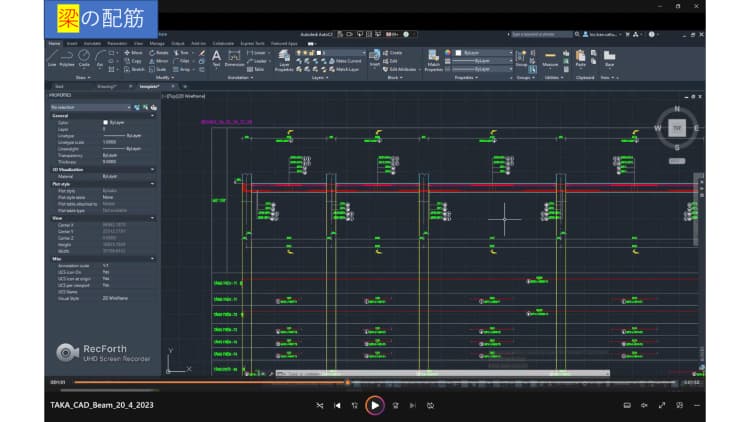The height and width of the screenshot is (422, 750).
Task: Click the Trim tool
Action: [x=181, y=53]
